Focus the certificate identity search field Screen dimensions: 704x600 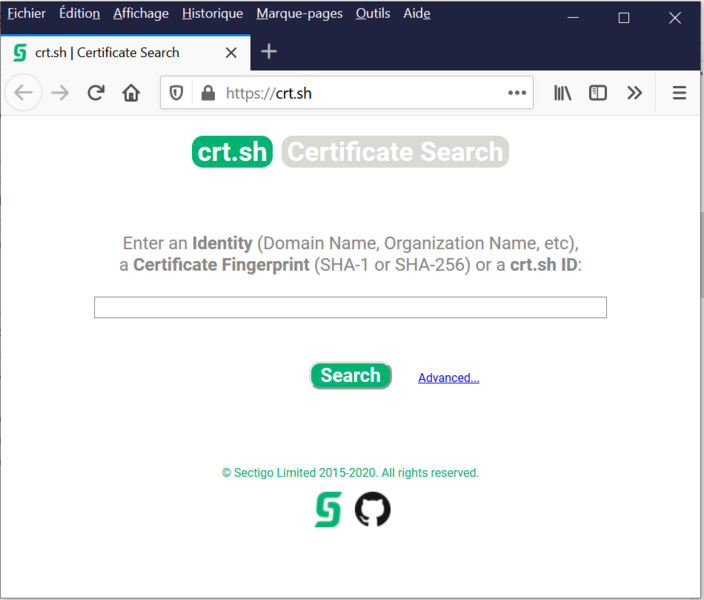point(350,308)
